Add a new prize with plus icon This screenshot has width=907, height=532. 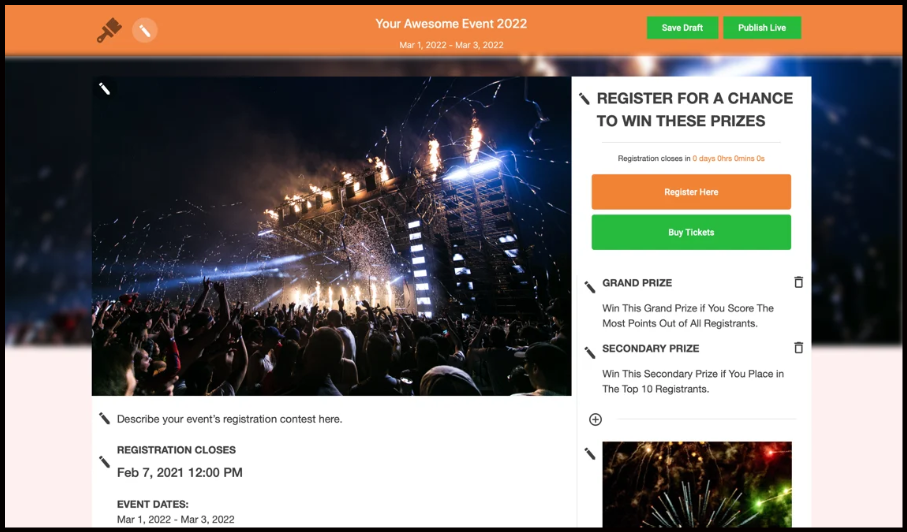595,419
